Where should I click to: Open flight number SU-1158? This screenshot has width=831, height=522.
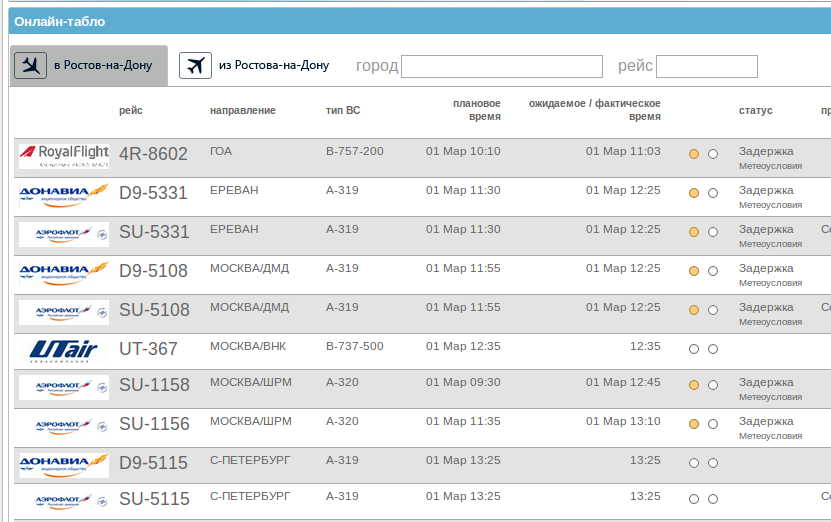coord(154,385)
